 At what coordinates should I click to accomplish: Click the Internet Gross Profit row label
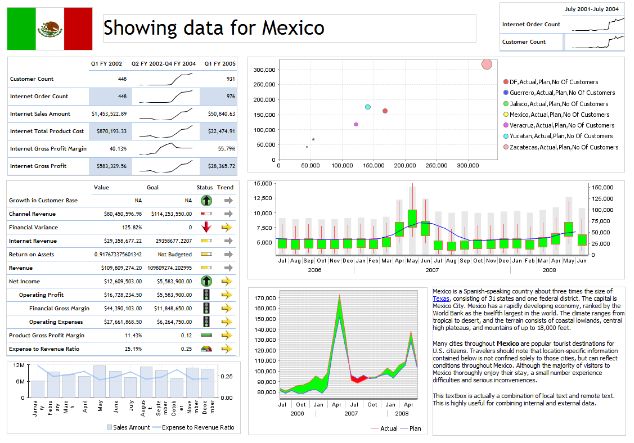tap(38, 166)
